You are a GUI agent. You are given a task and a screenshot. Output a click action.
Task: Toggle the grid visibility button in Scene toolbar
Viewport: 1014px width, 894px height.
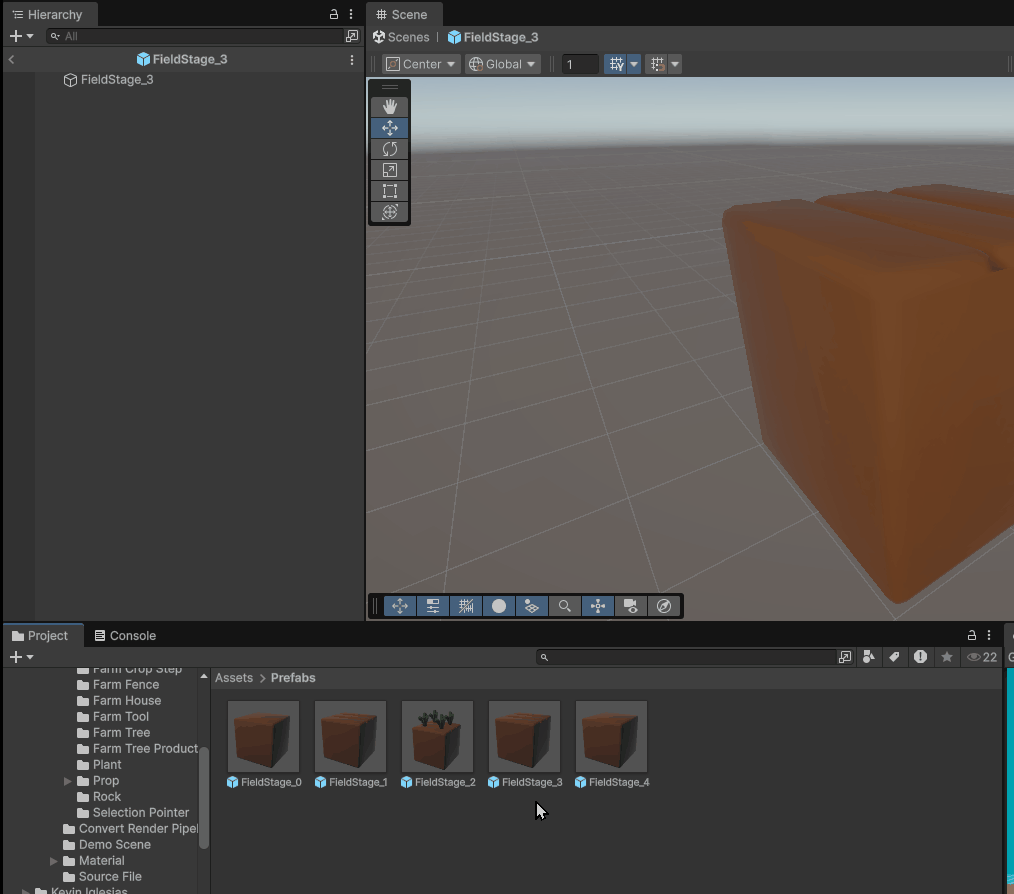pos(616,64)
